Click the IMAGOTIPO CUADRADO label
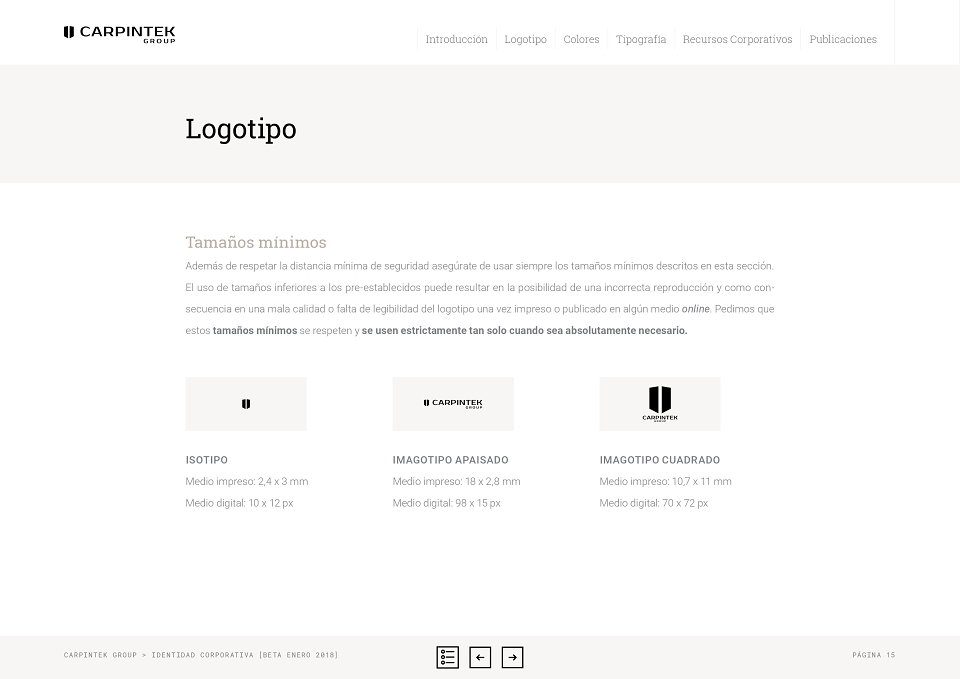 point(660,460)
